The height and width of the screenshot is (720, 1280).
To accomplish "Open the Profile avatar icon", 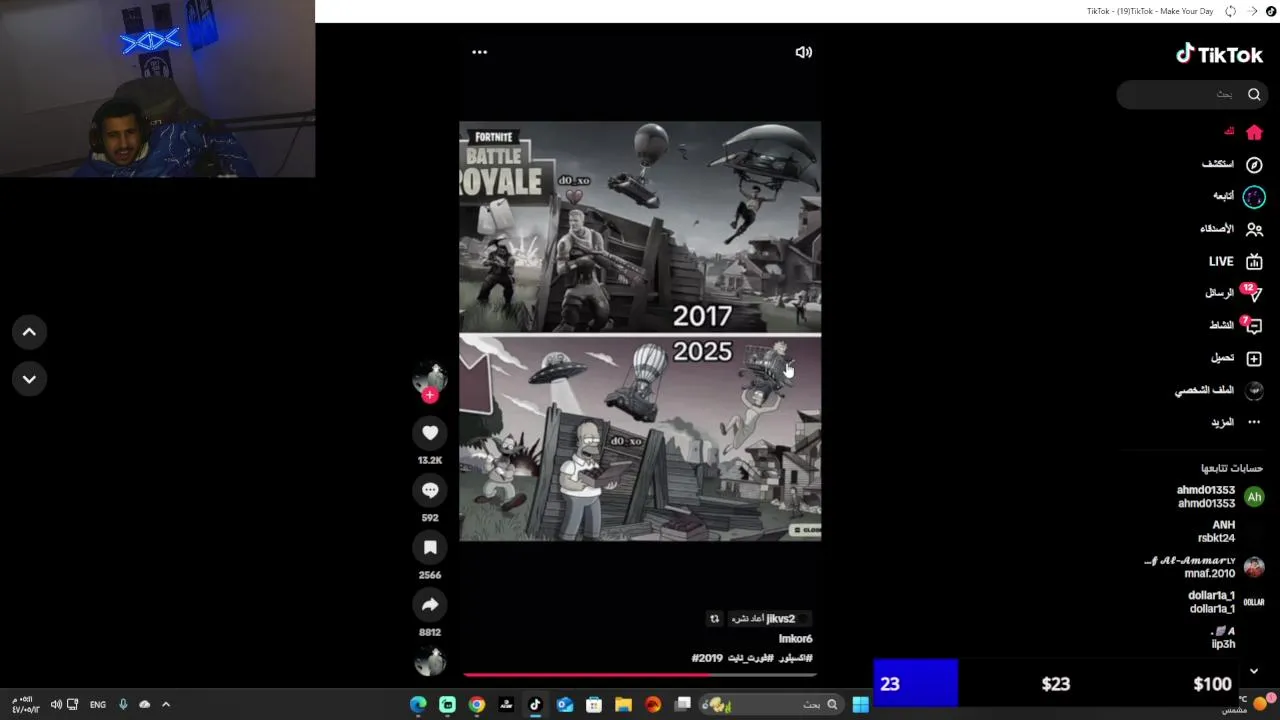I will tap(1254, 390).
